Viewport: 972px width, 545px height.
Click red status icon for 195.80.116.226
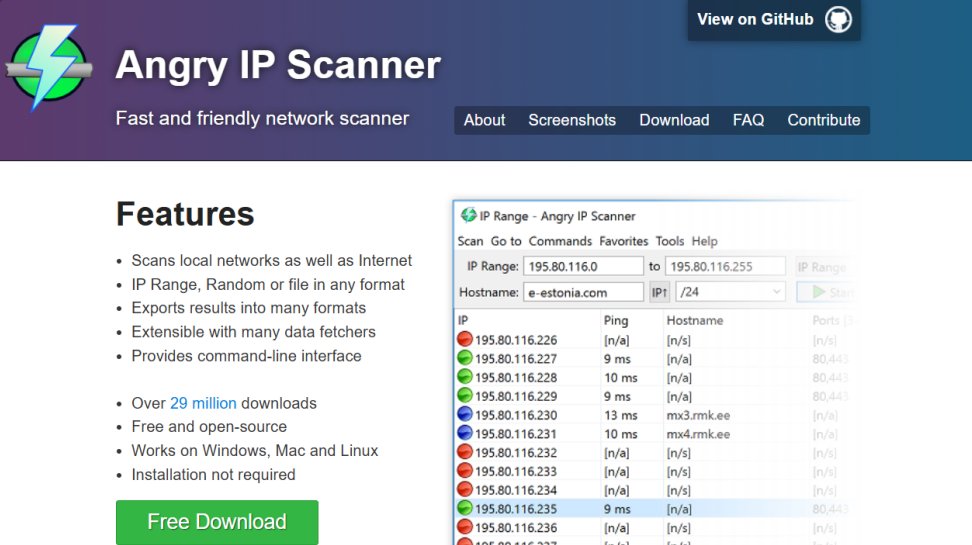click(465, 339)
